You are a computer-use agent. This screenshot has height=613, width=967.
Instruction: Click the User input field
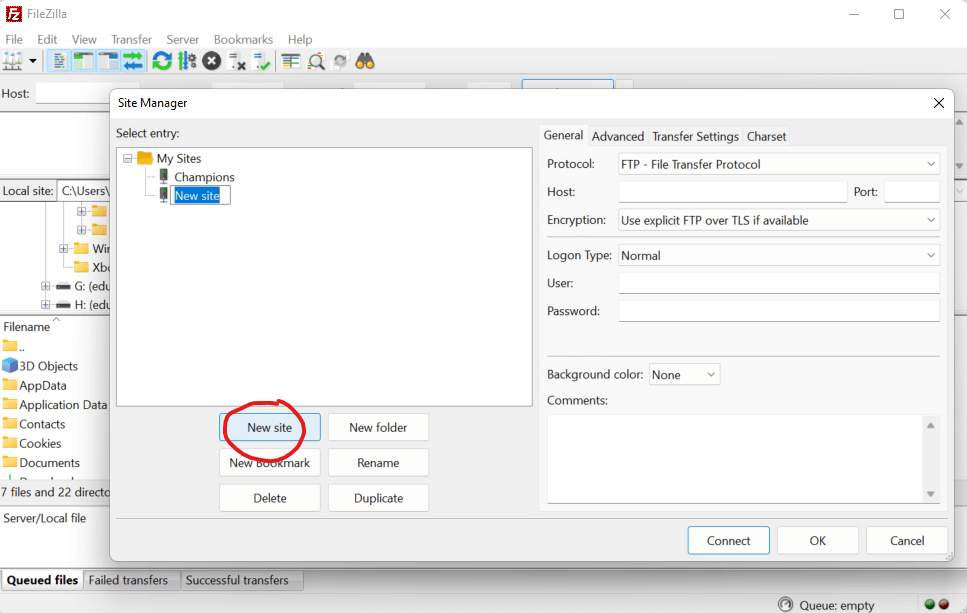tap(779, 283)
